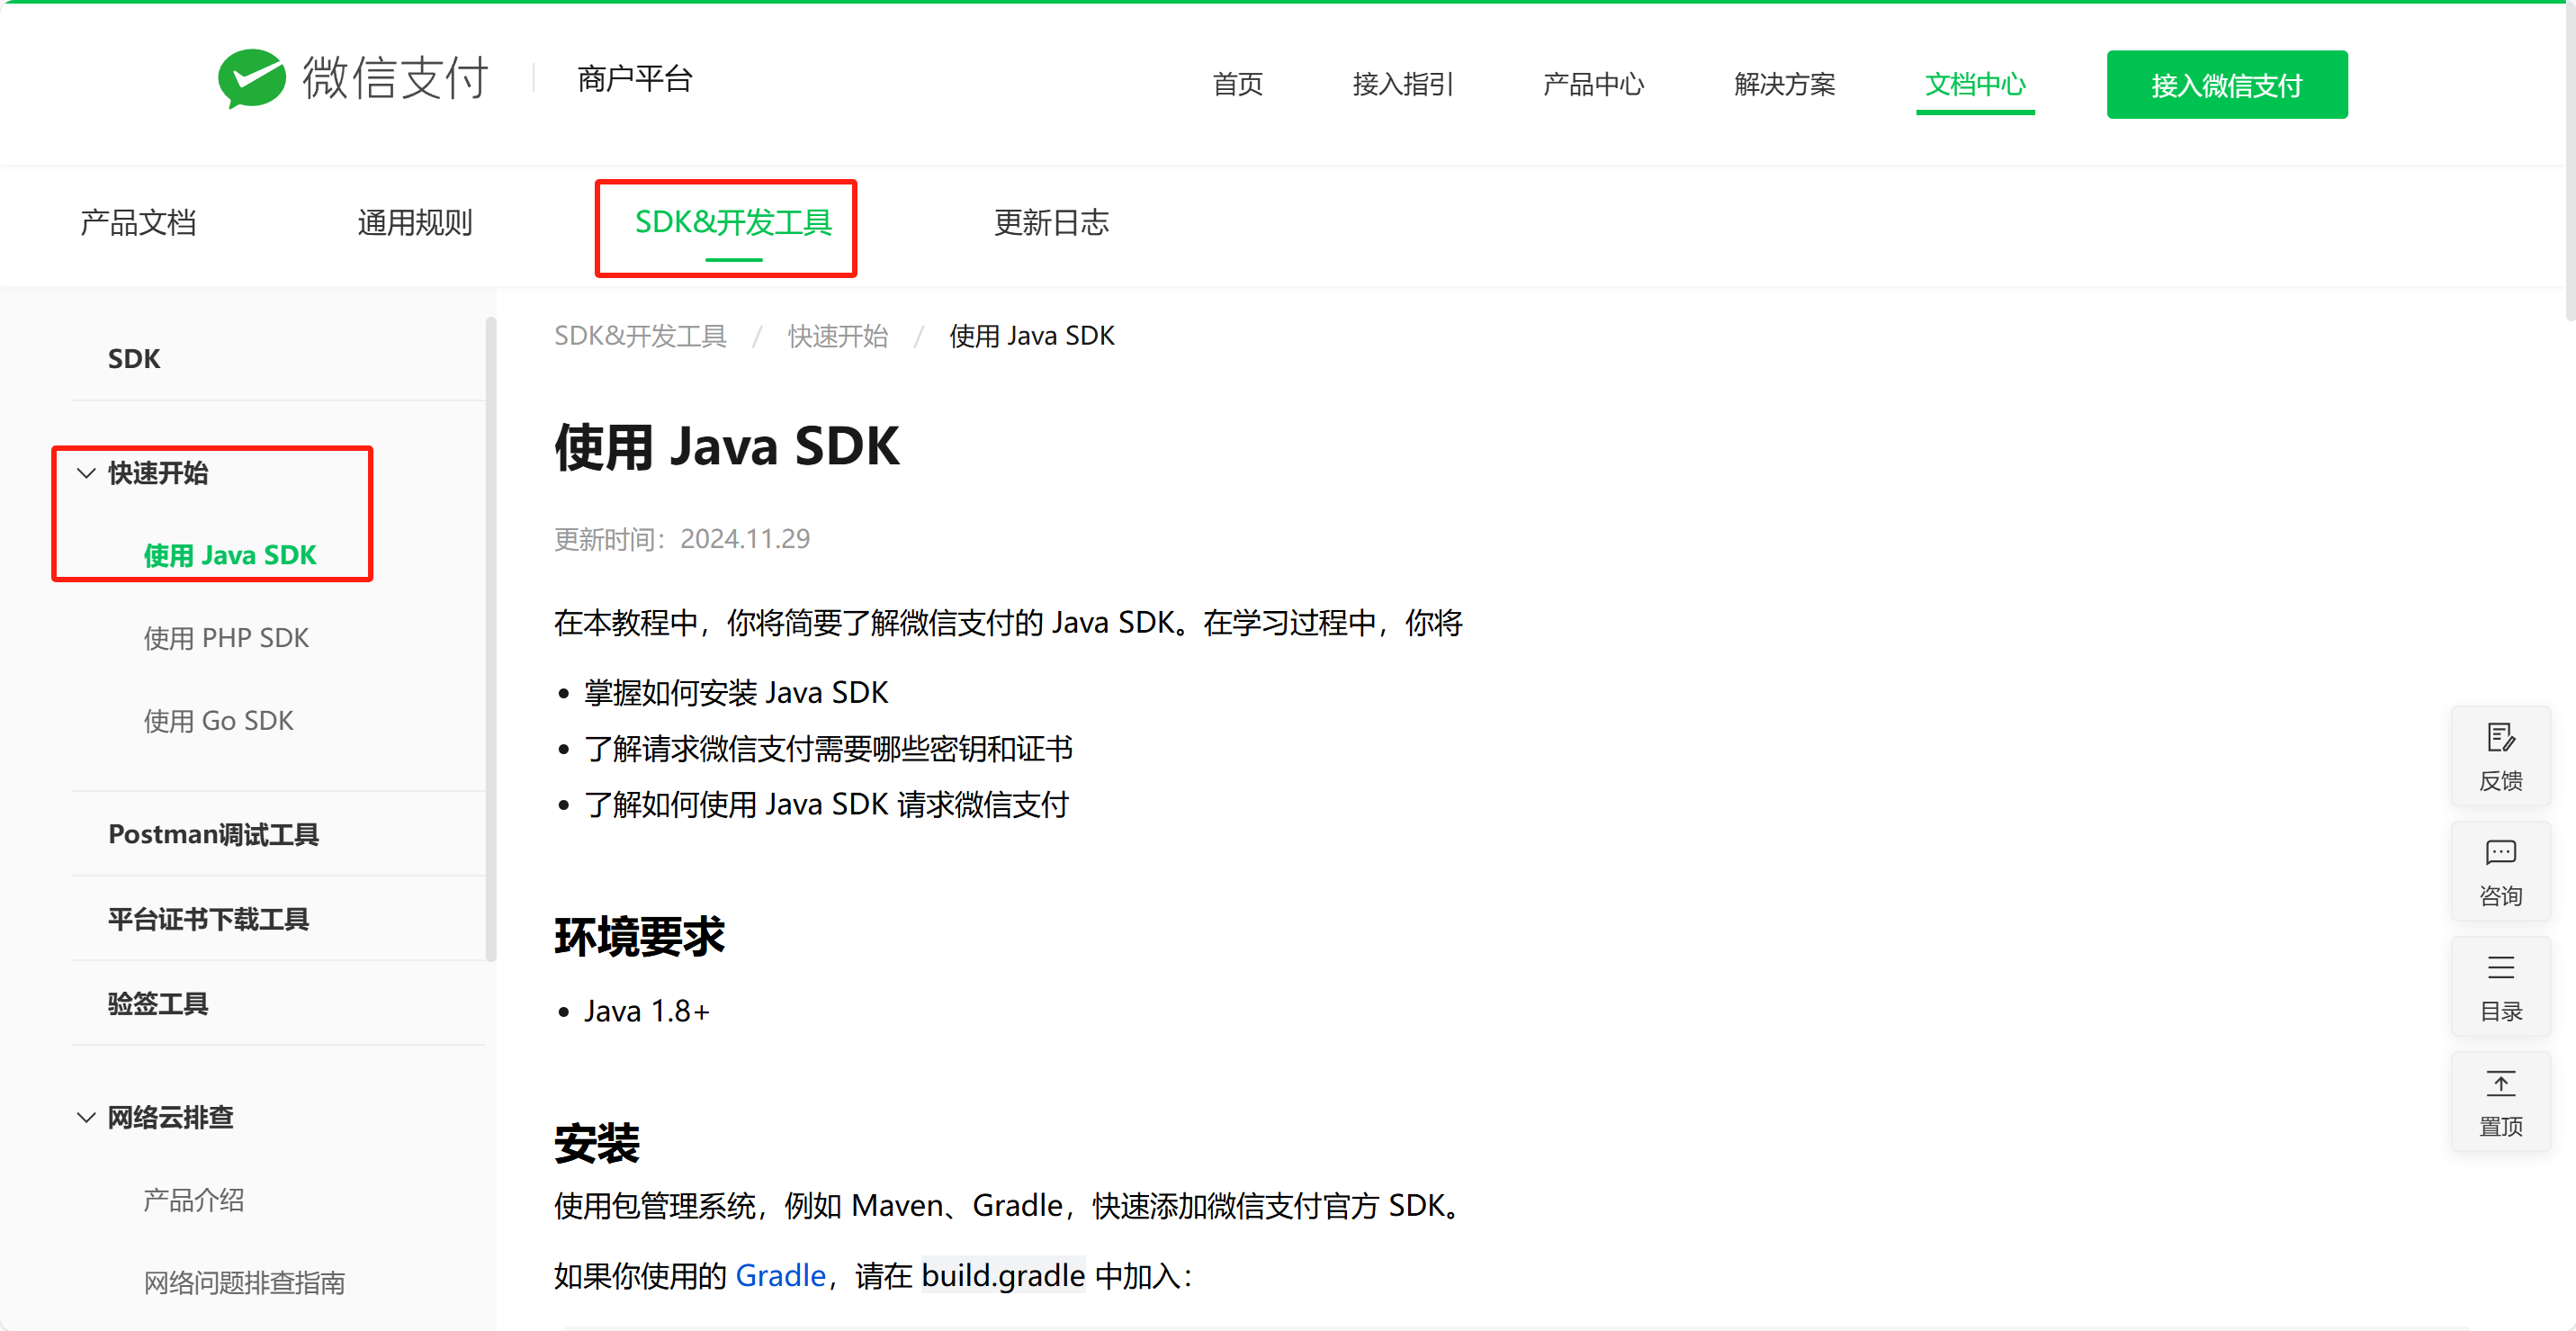Open the Gradle hyperlink
The height and width of the screenshot is (1331, 2576).
point(780,1275)
